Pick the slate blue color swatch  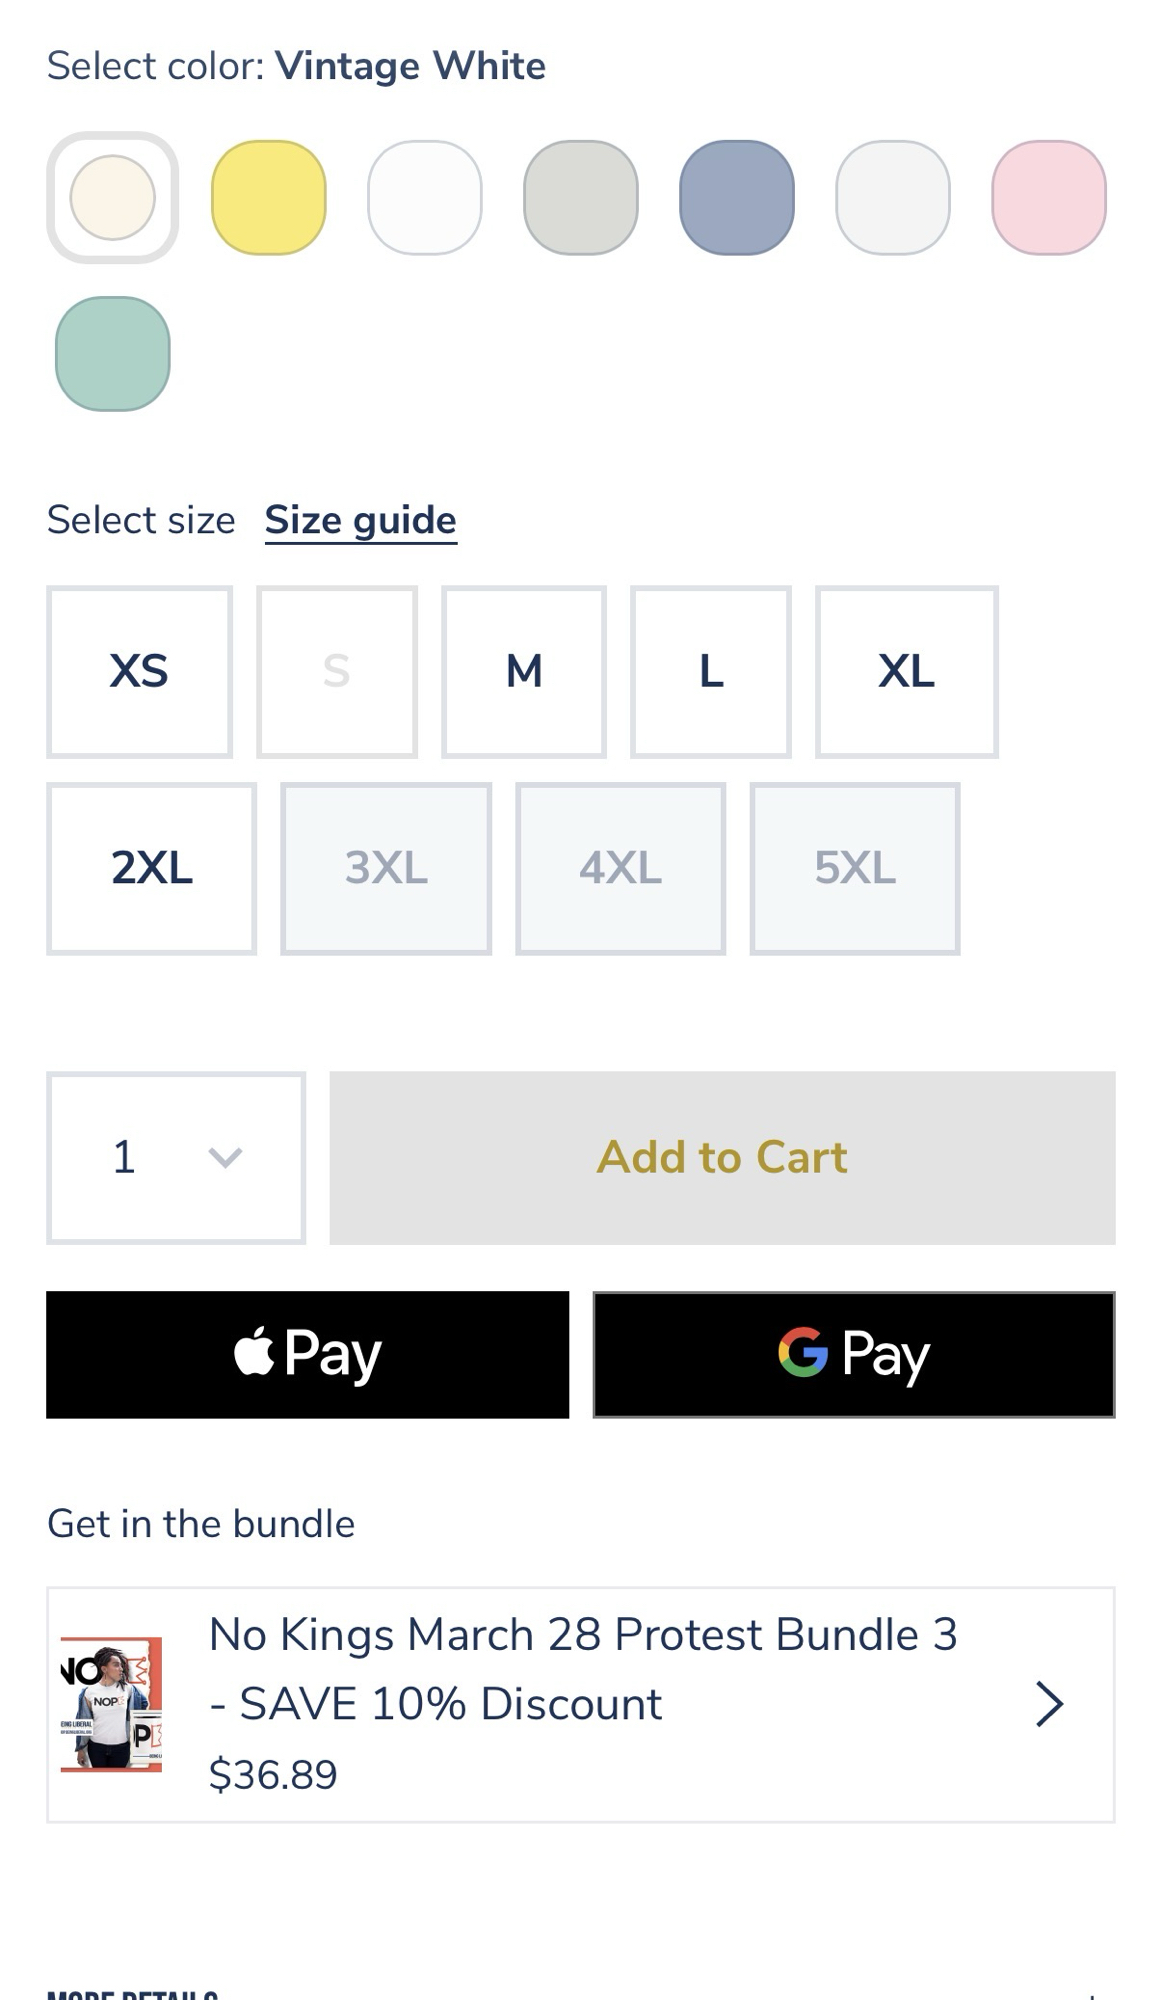pos(736,198)
